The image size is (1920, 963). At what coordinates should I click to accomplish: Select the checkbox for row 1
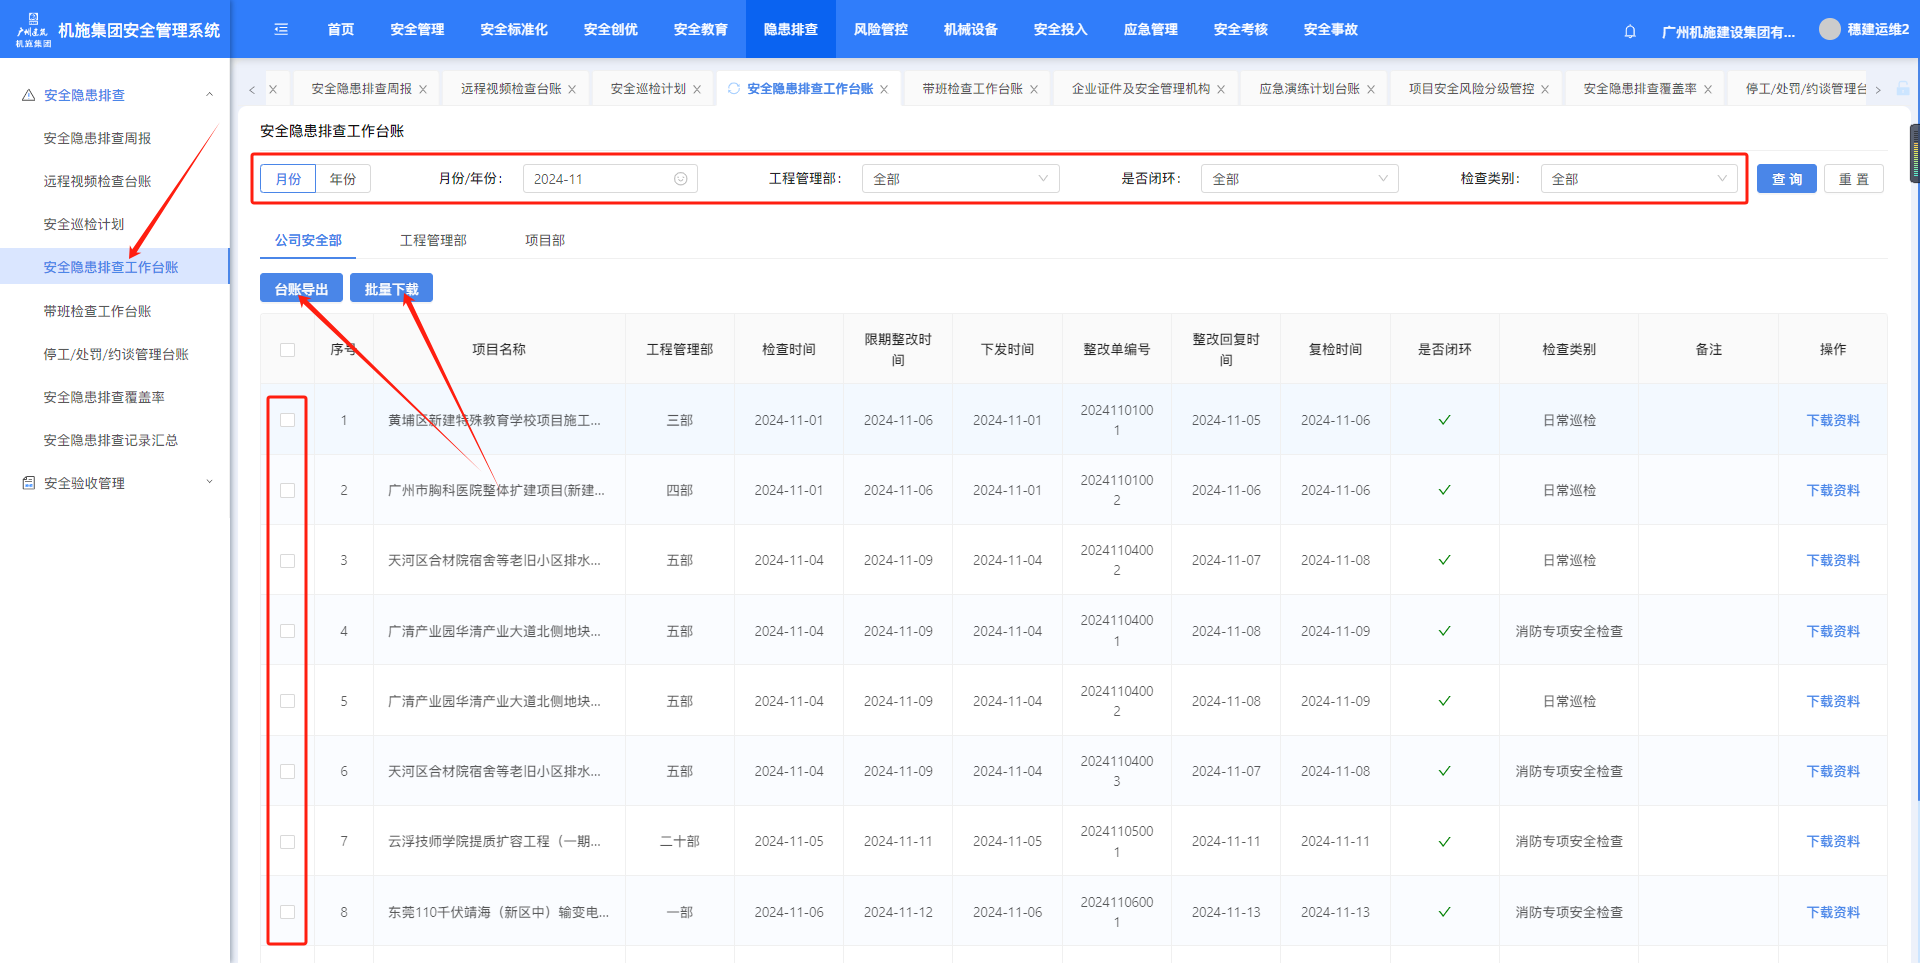pos(288,420)
